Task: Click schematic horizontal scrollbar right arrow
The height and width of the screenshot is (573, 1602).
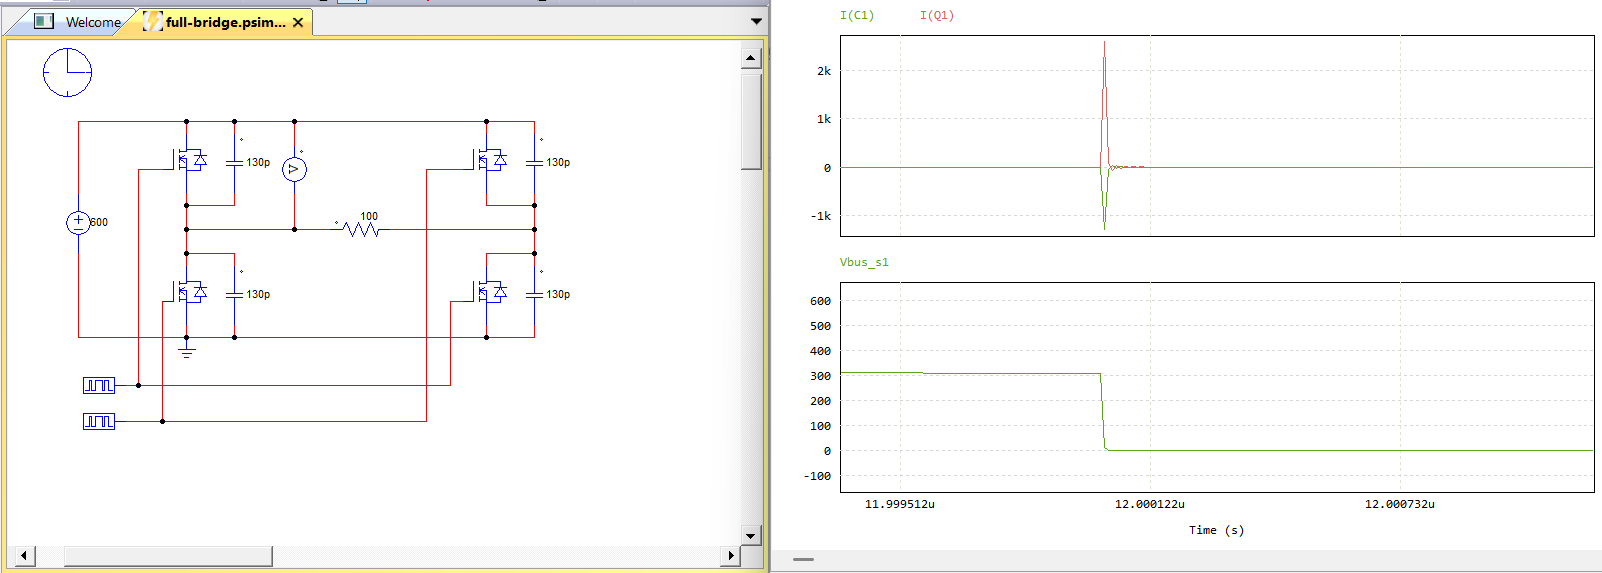Action: click(x=731, y=555)
